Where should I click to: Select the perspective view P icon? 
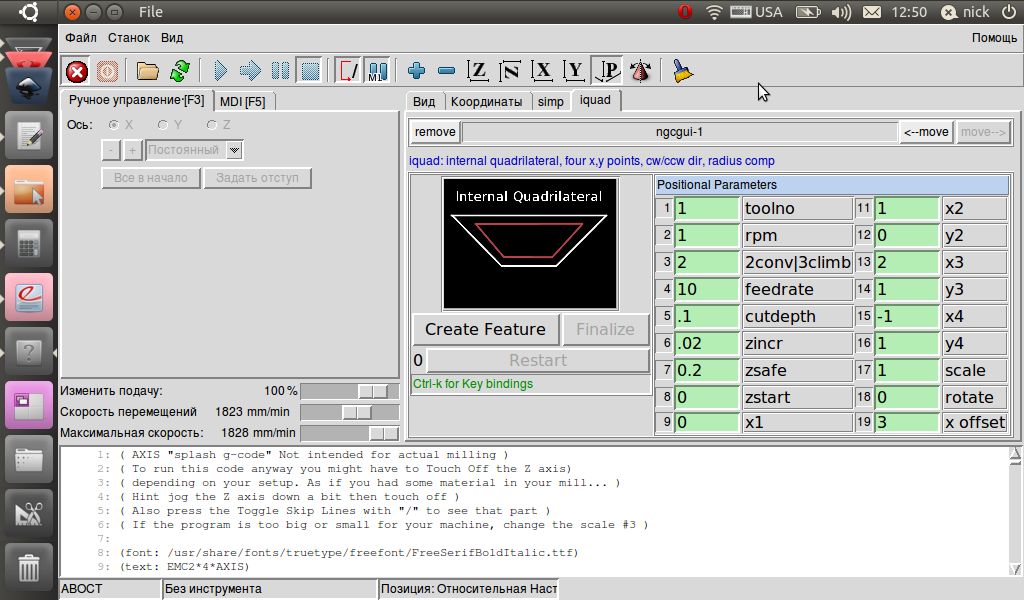[x=606, y=71]
